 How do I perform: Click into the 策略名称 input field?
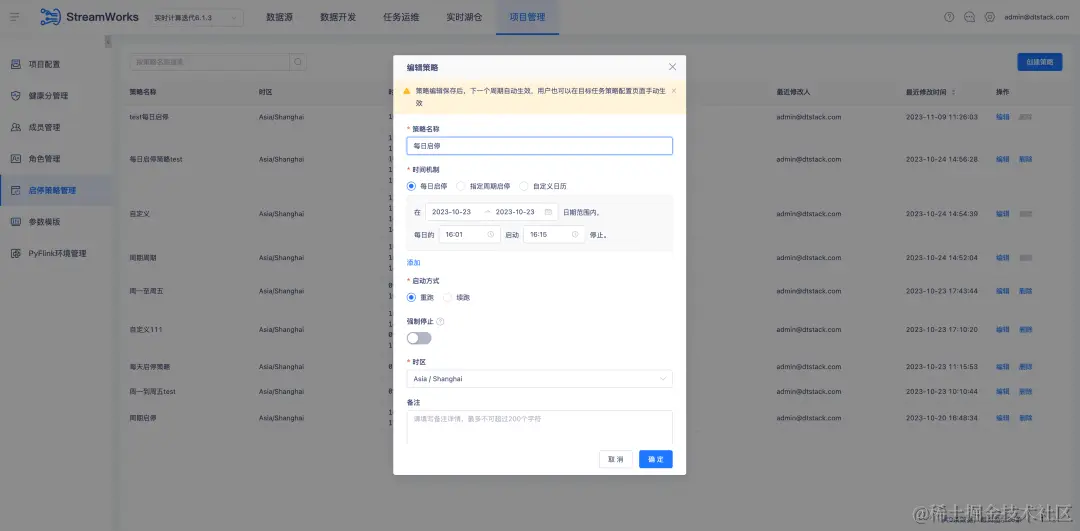539,146
